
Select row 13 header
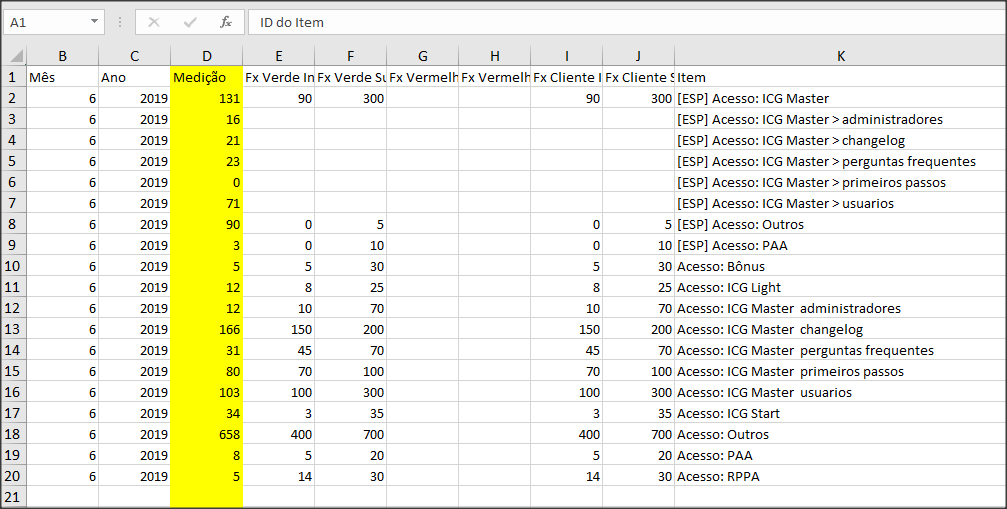pyautogui.click(x=13, y=329)
